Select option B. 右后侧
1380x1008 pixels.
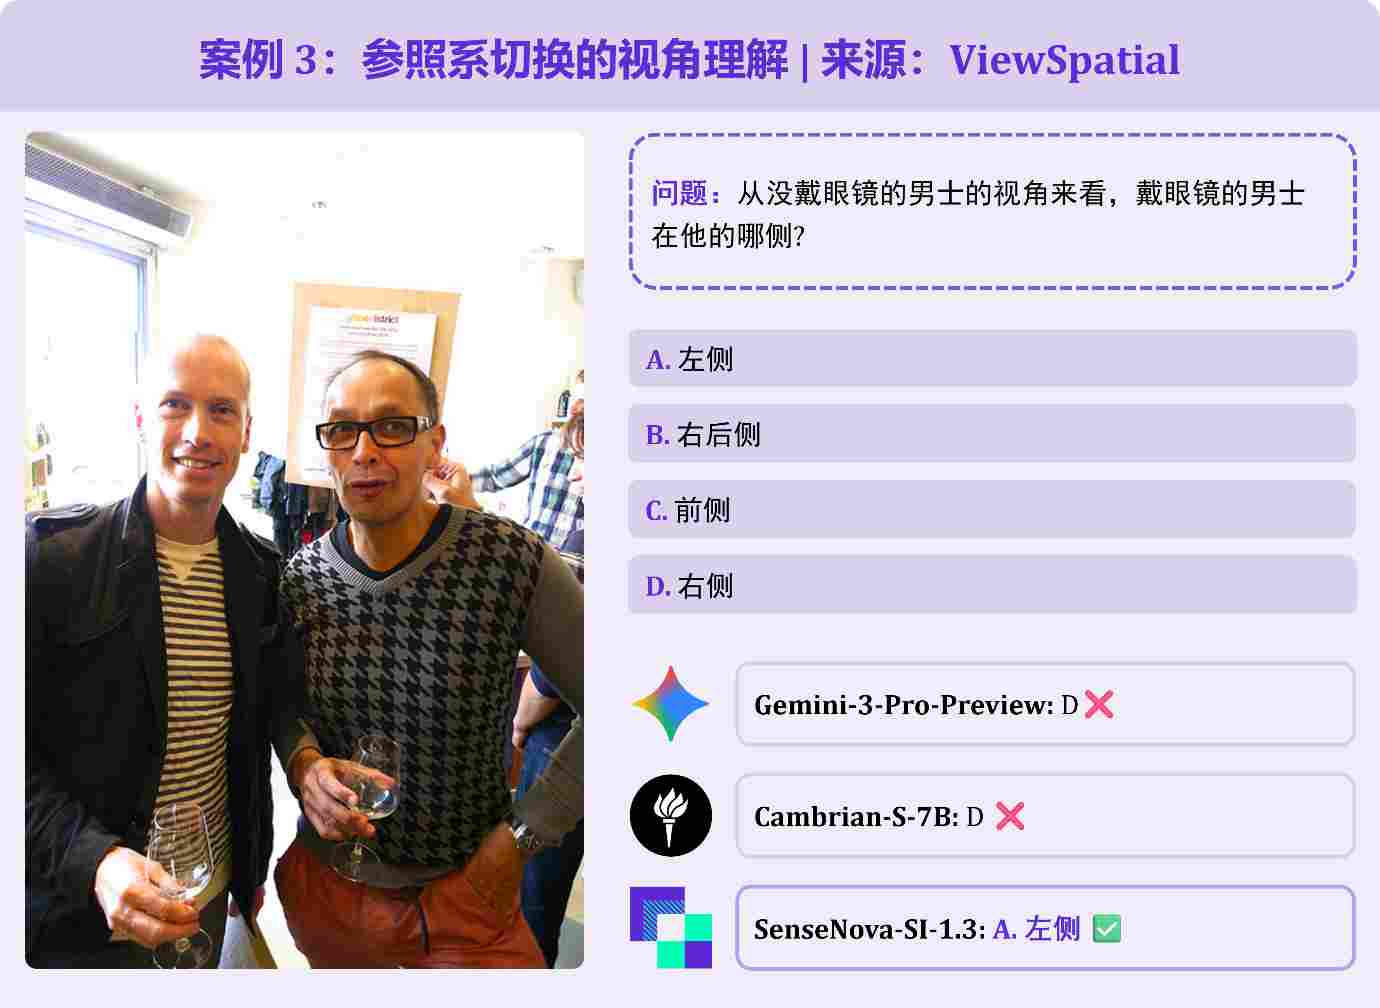pos(992,434)
